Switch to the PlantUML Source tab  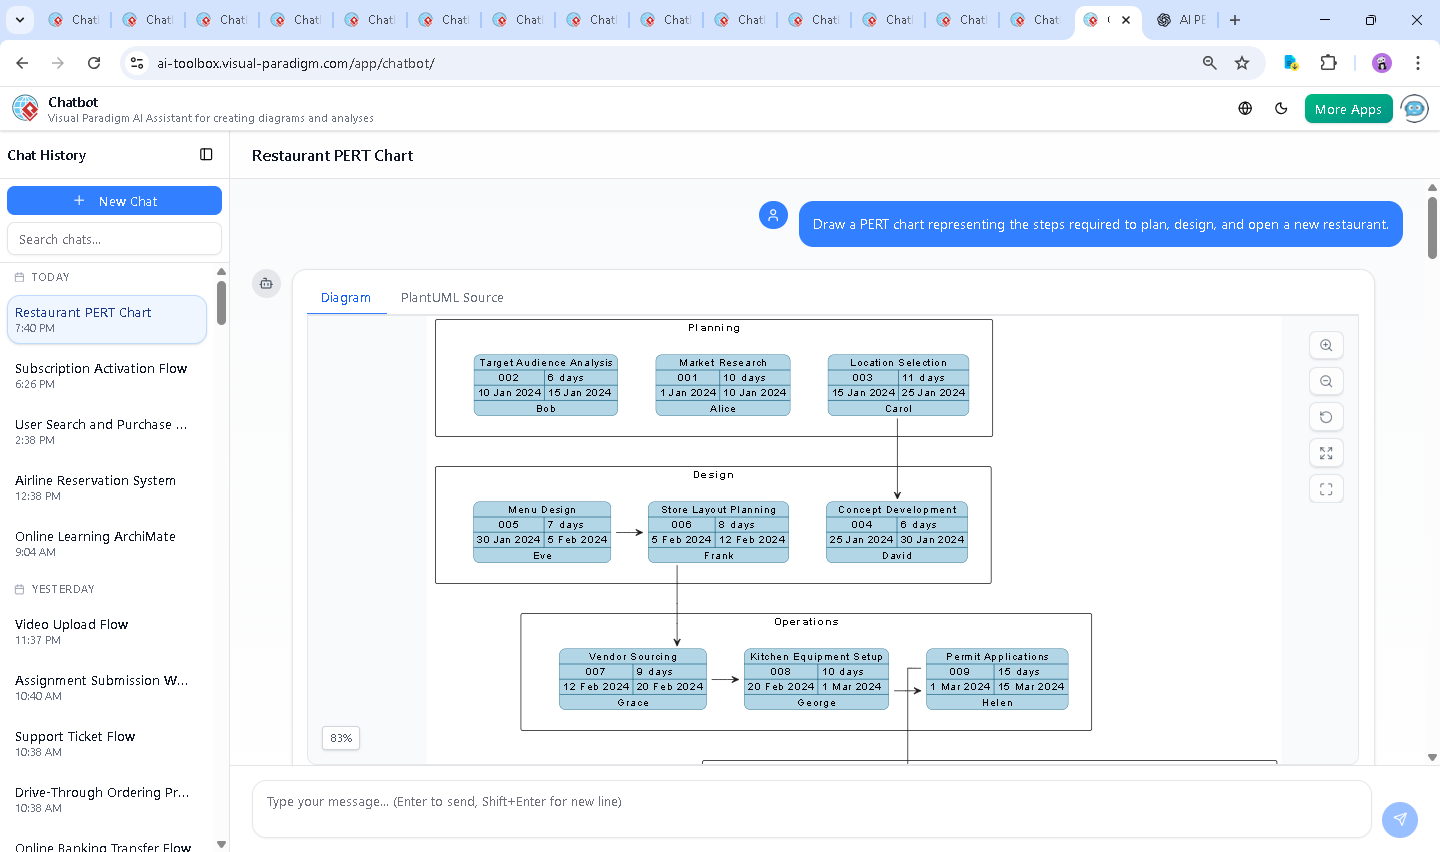click(452, 297)
